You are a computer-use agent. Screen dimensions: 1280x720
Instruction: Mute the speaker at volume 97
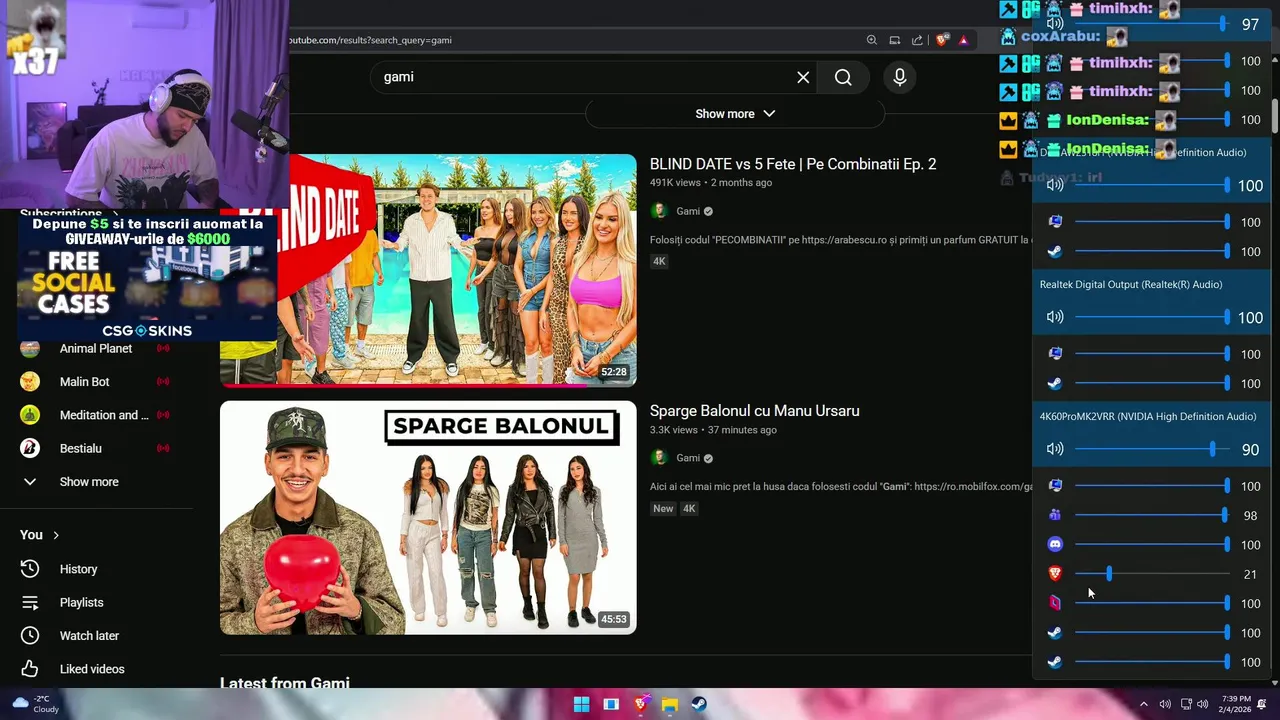pyautogui.click(x=1055, y=23)
